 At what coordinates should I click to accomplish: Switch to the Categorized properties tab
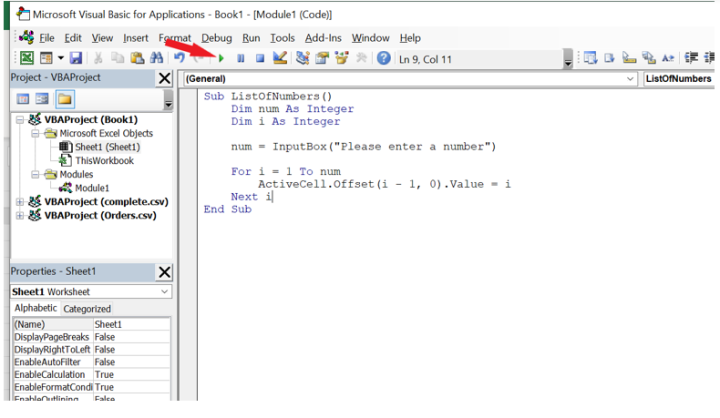pos(87,309)
